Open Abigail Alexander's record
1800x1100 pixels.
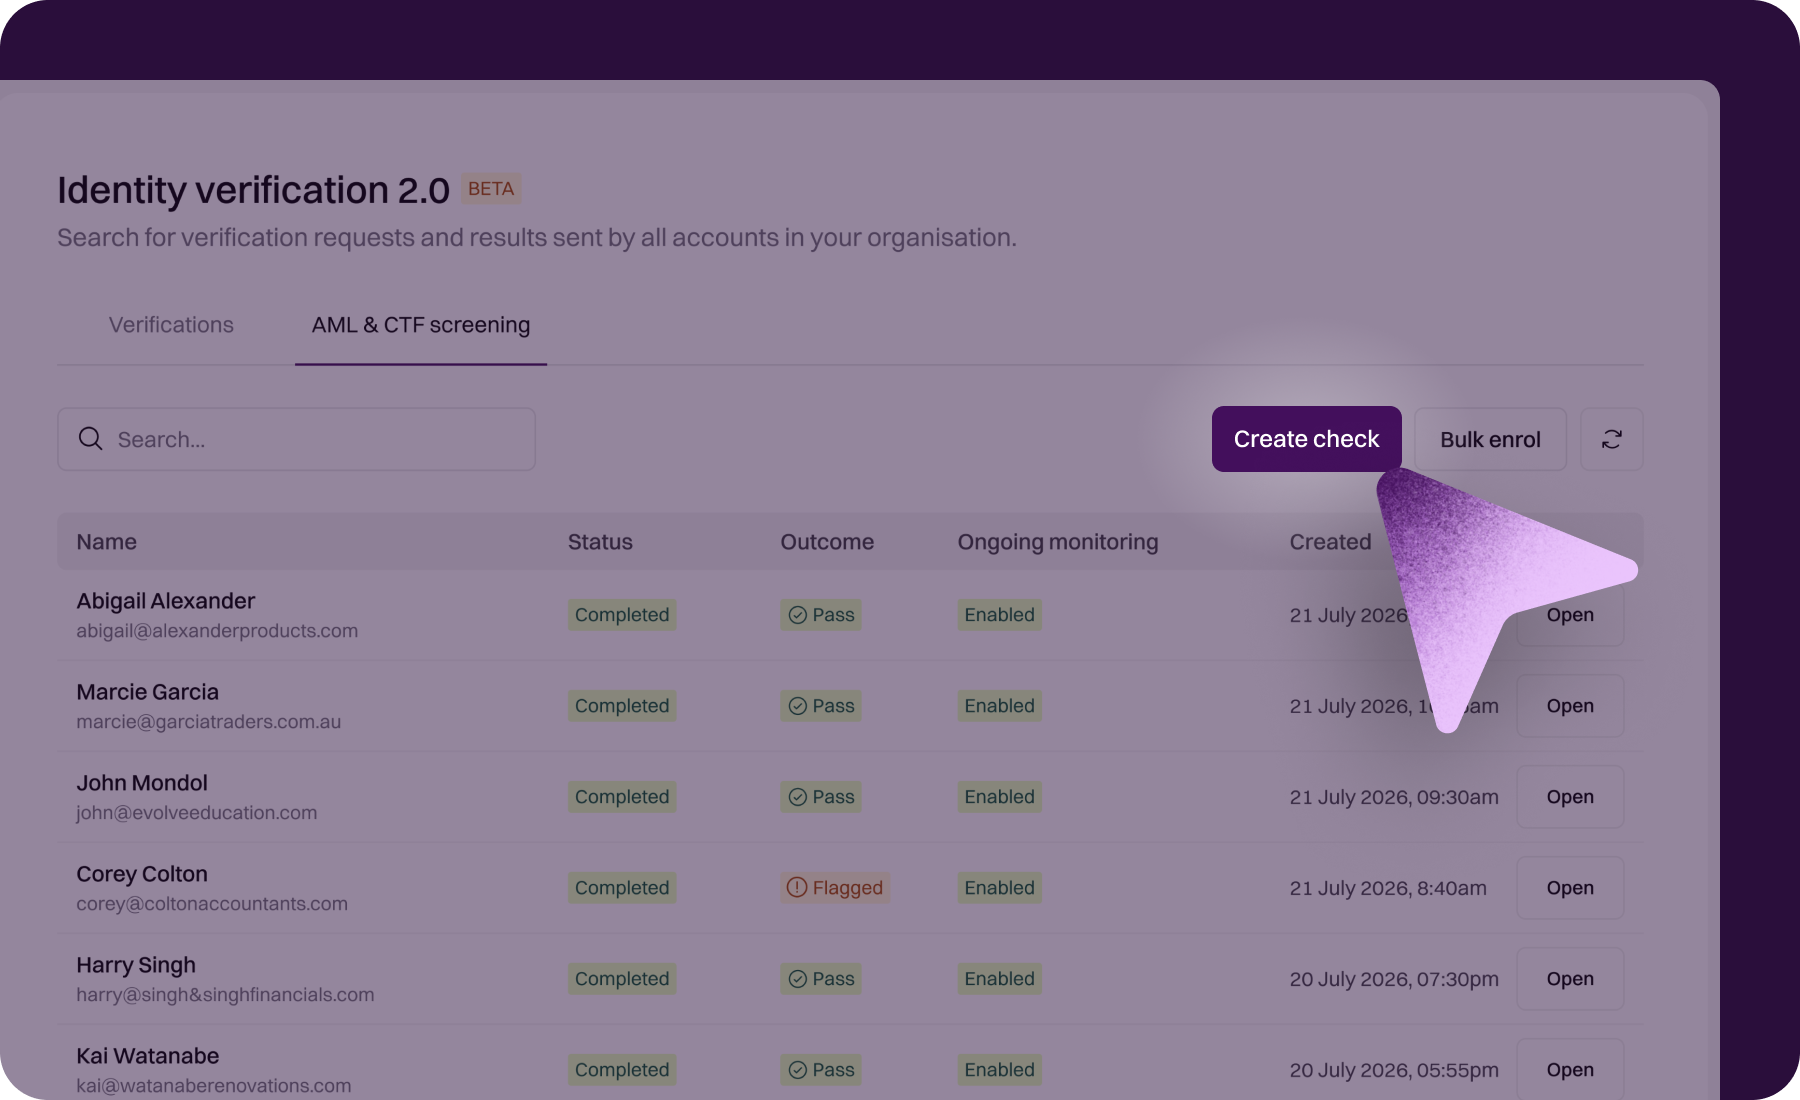tap(1570, 615)
